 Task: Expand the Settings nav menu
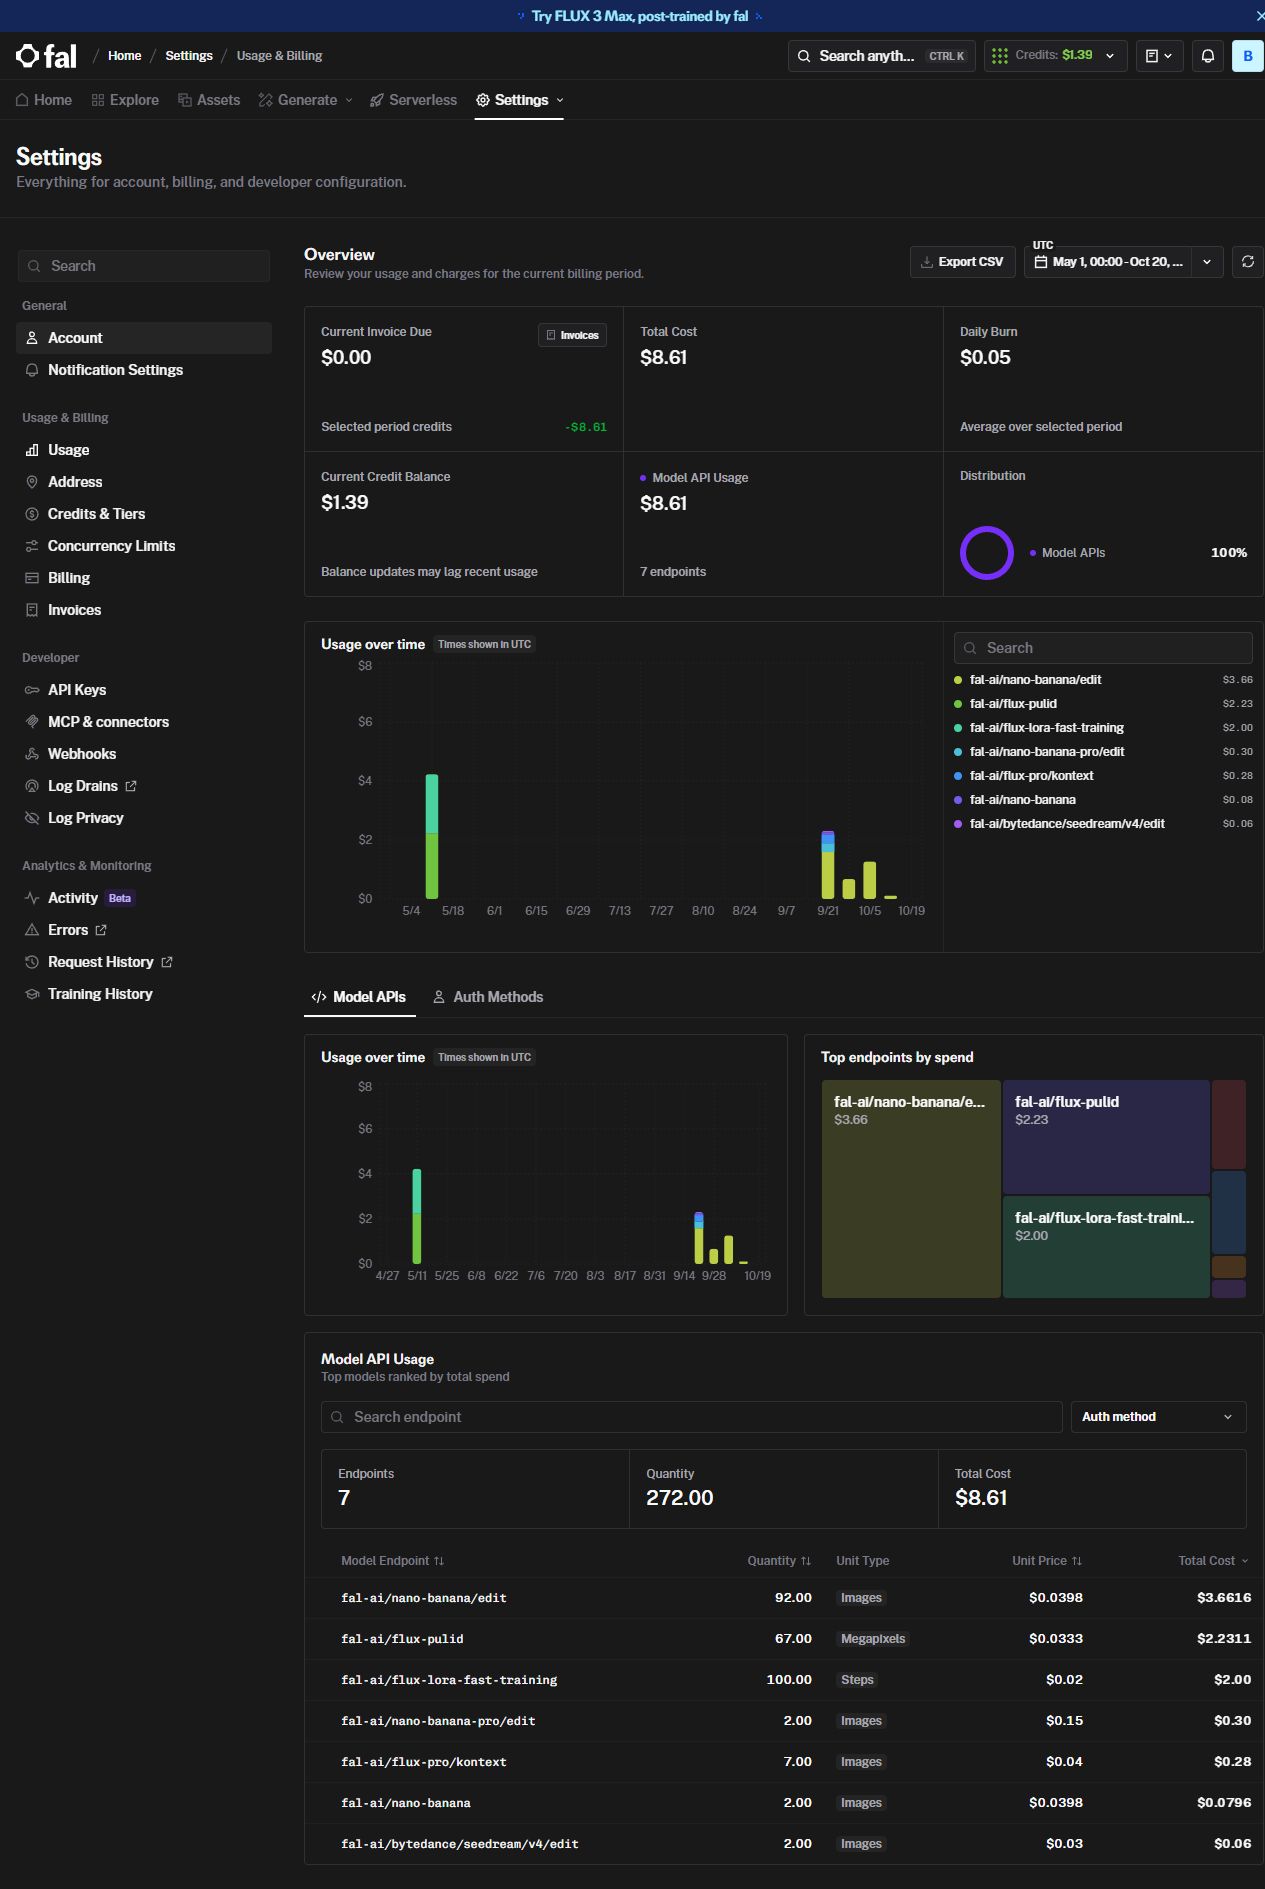[x=520, y=100]
